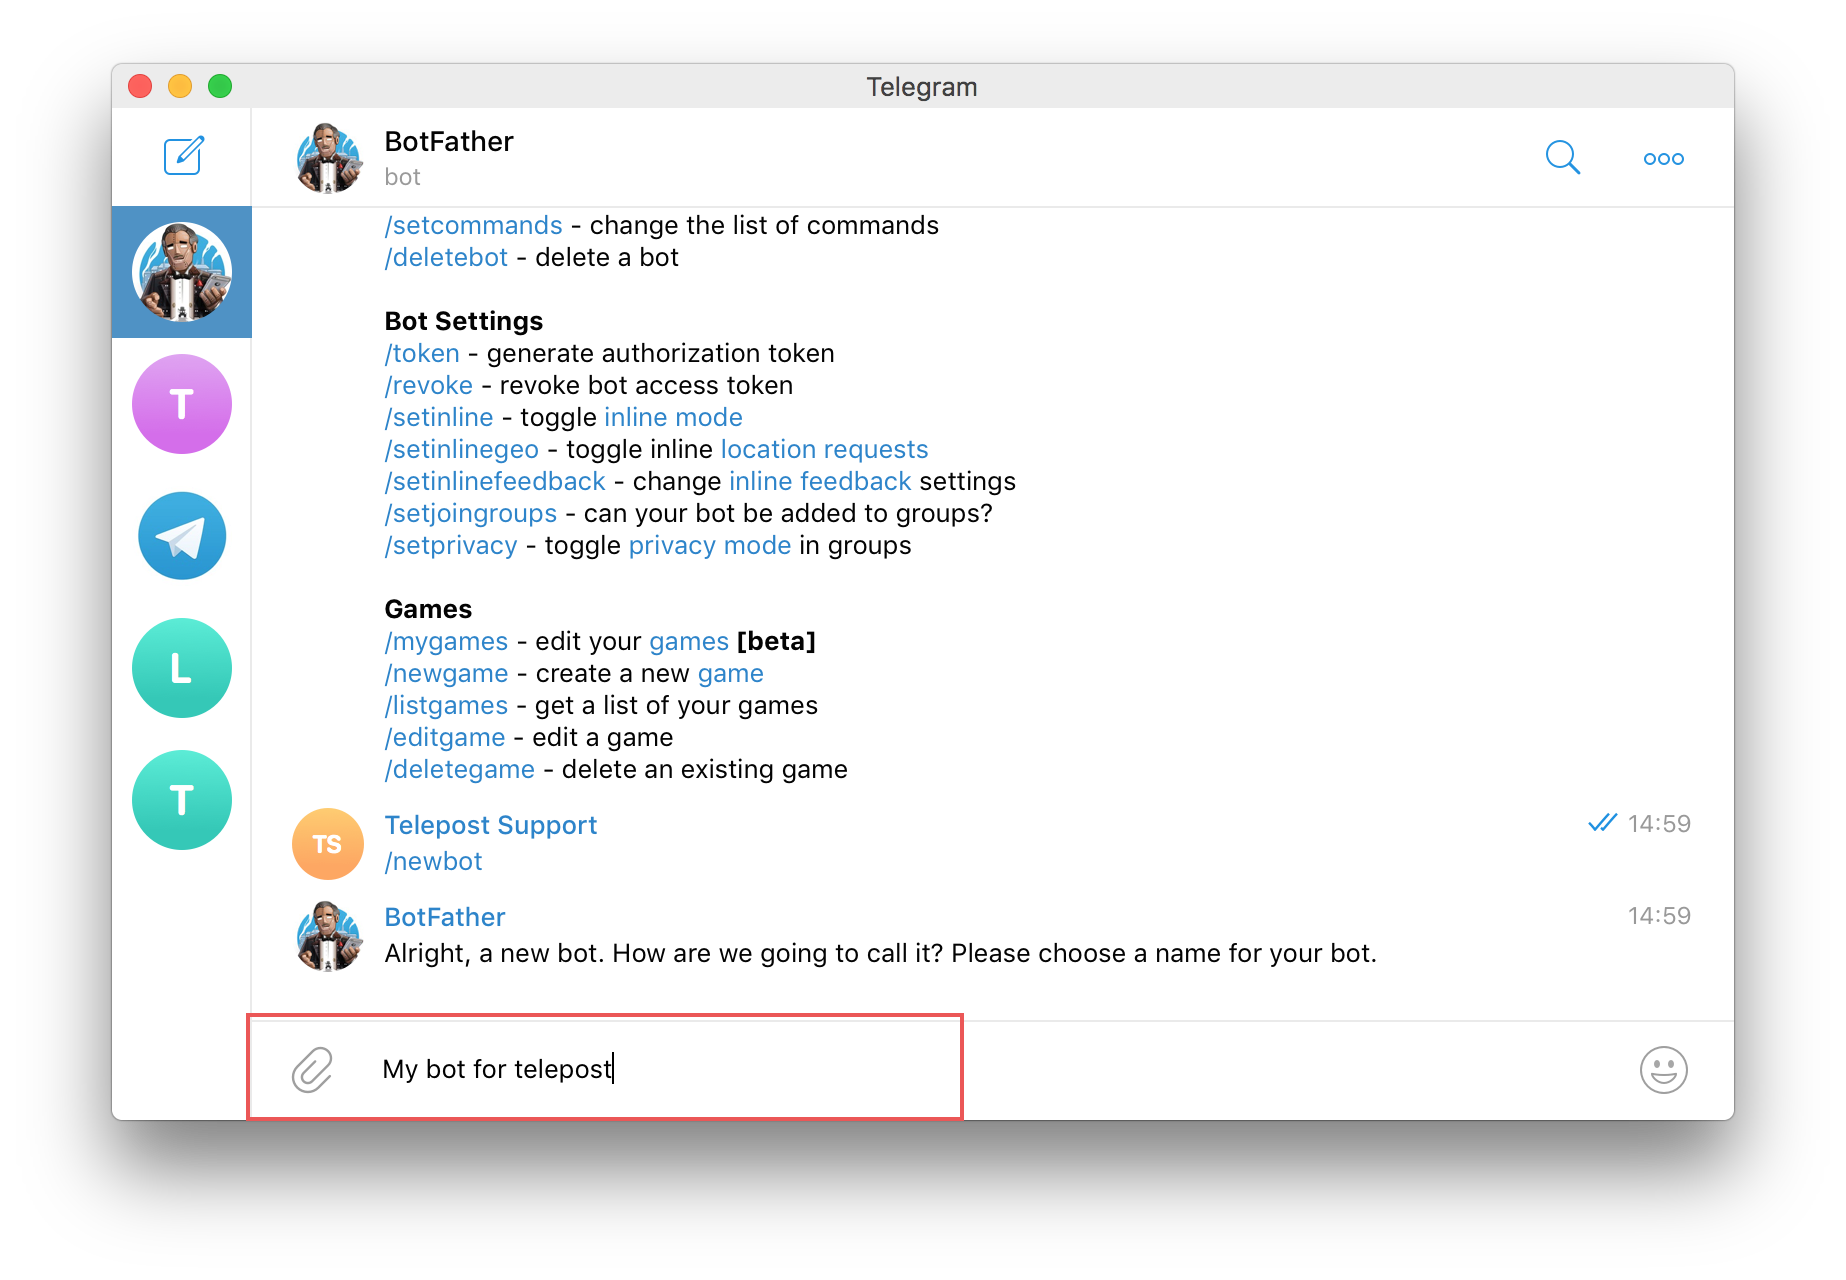Select the BotFather chat avatar in sidebar
The height and width of the screenshot is (1280, 1846).
[x=182, y=271]
